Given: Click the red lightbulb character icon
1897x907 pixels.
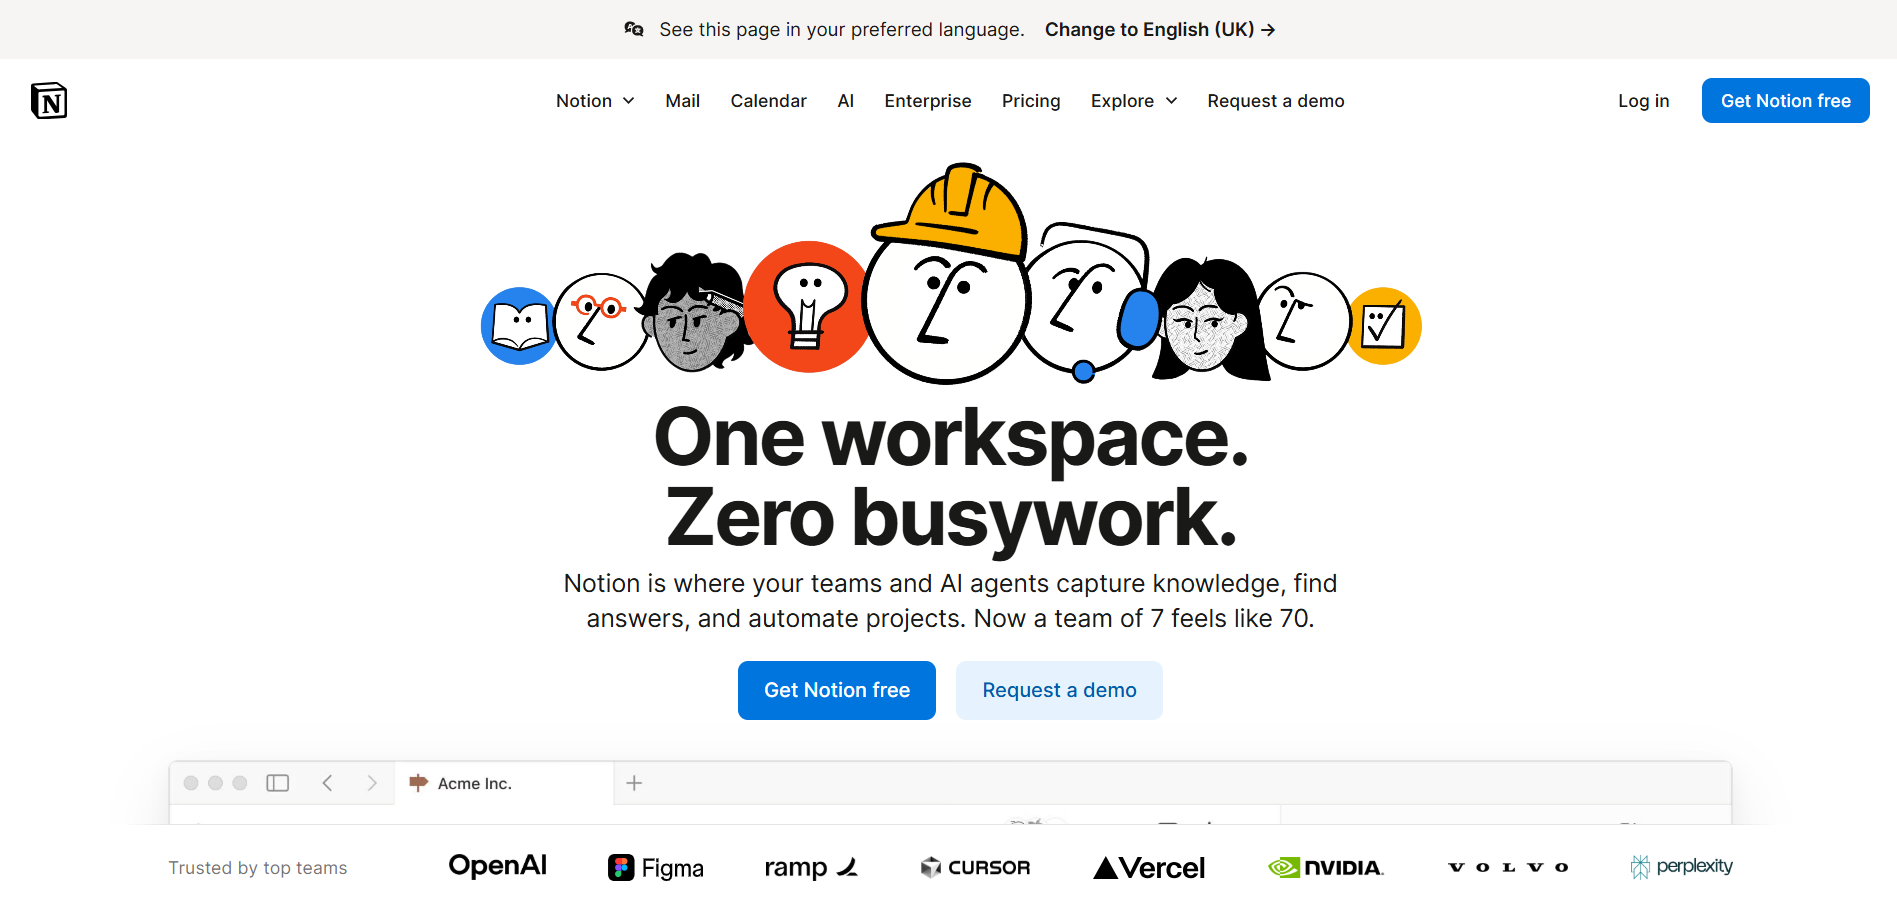Looking at the screenshot, I should 808,307.
